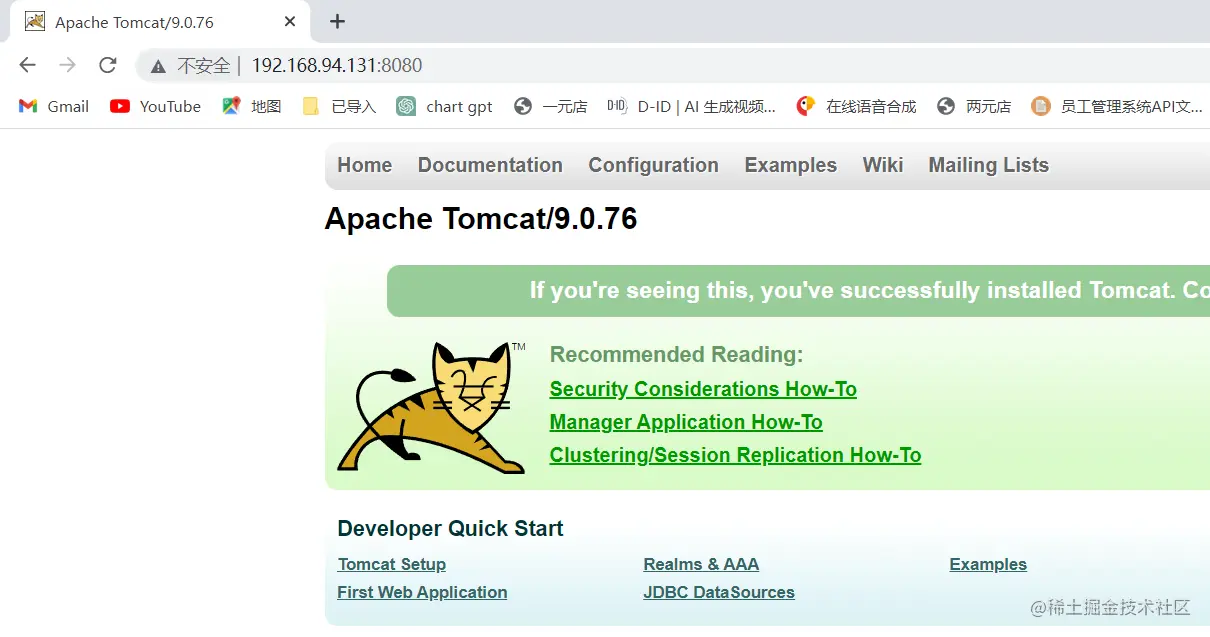Open Examples link under Developer Quick Start
Screen dimensions: 1210x637
[x=988, y=564]
